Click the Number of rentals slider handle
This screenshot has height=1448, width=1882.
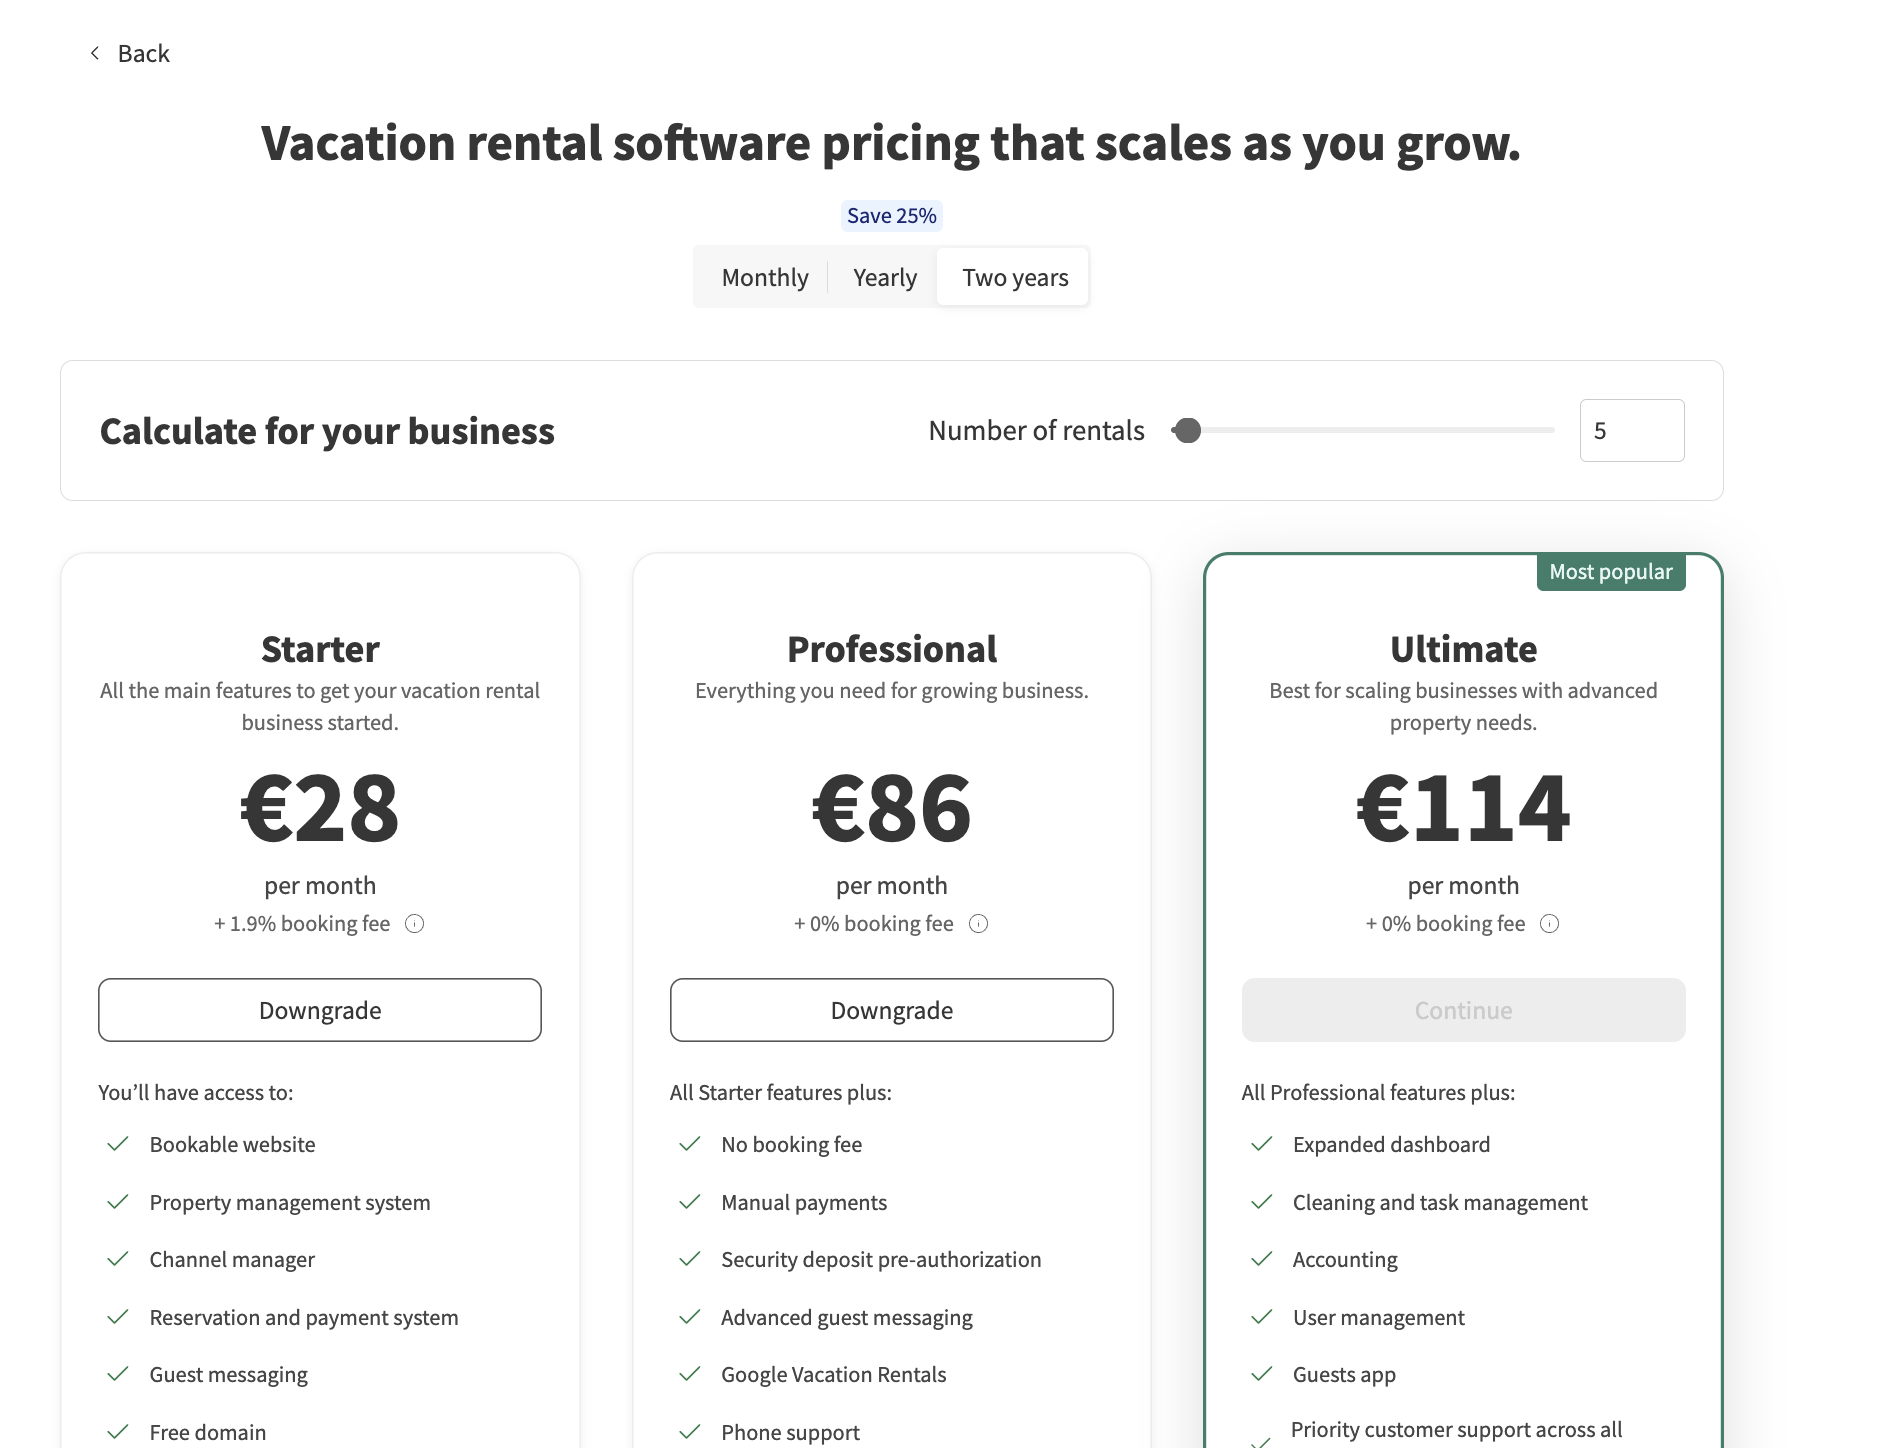click(x=1188, y=431)
